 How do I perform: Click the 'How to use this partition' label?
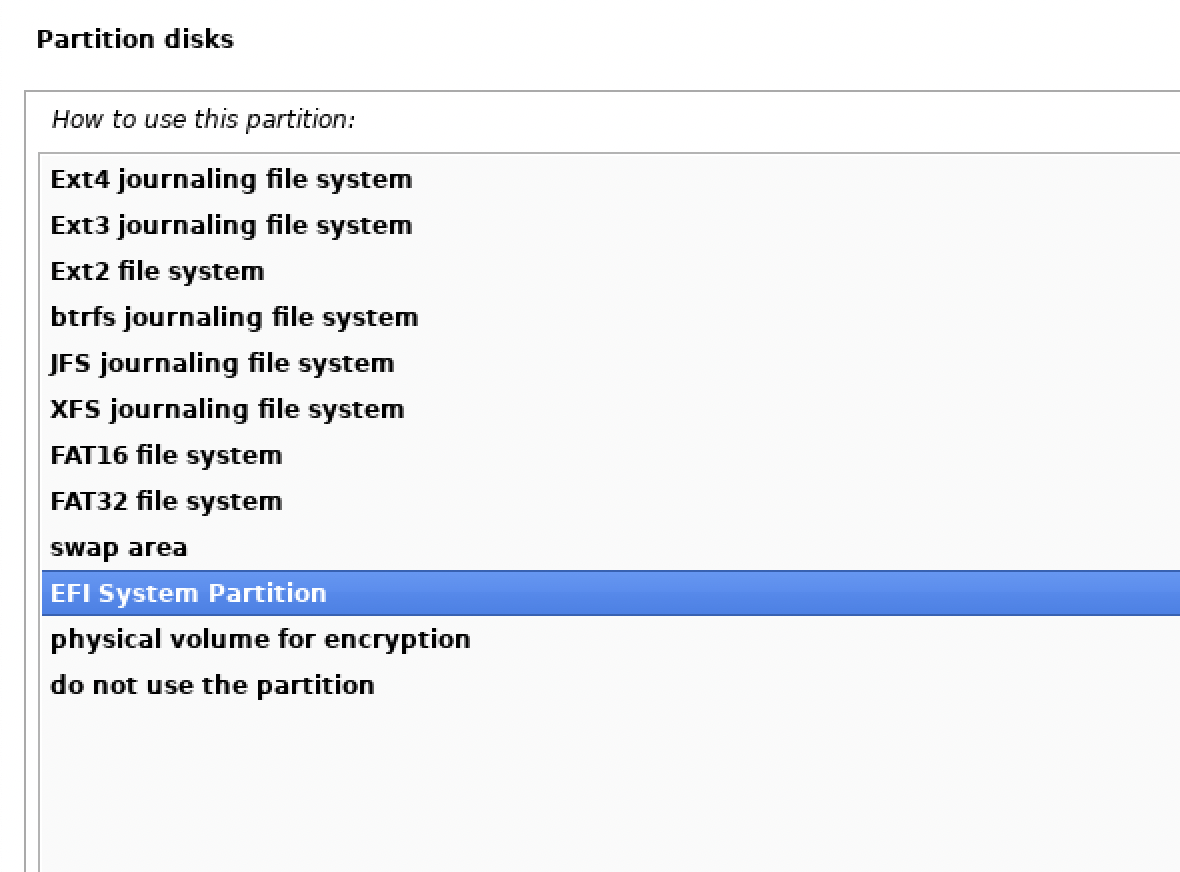pos(203,120)
